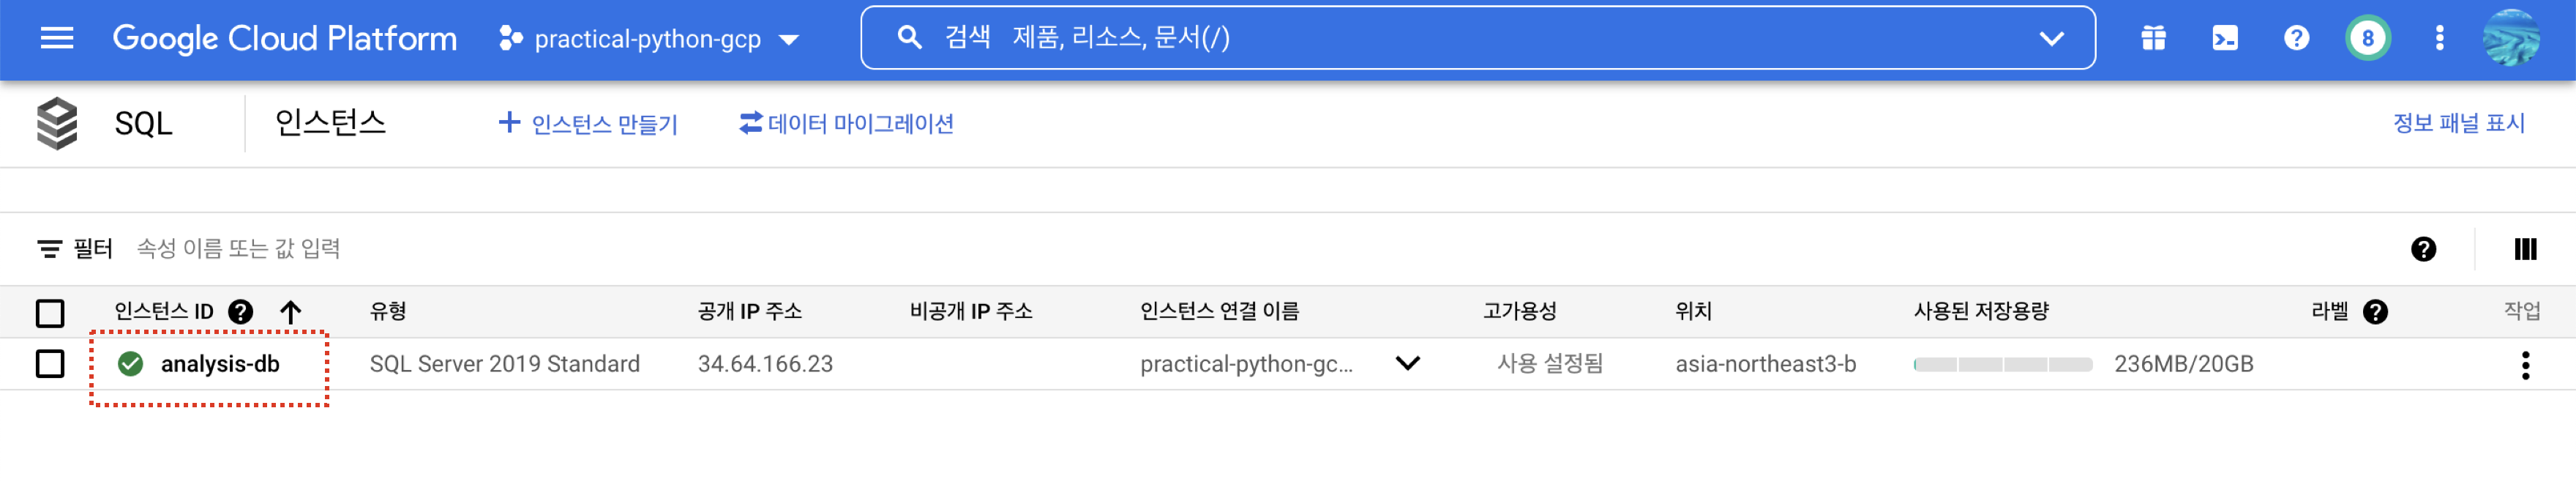Click the public IP 34.64.166.23
Viewport: 2576px width, 482px height.
pyautogui.click(x=765, y=364)
